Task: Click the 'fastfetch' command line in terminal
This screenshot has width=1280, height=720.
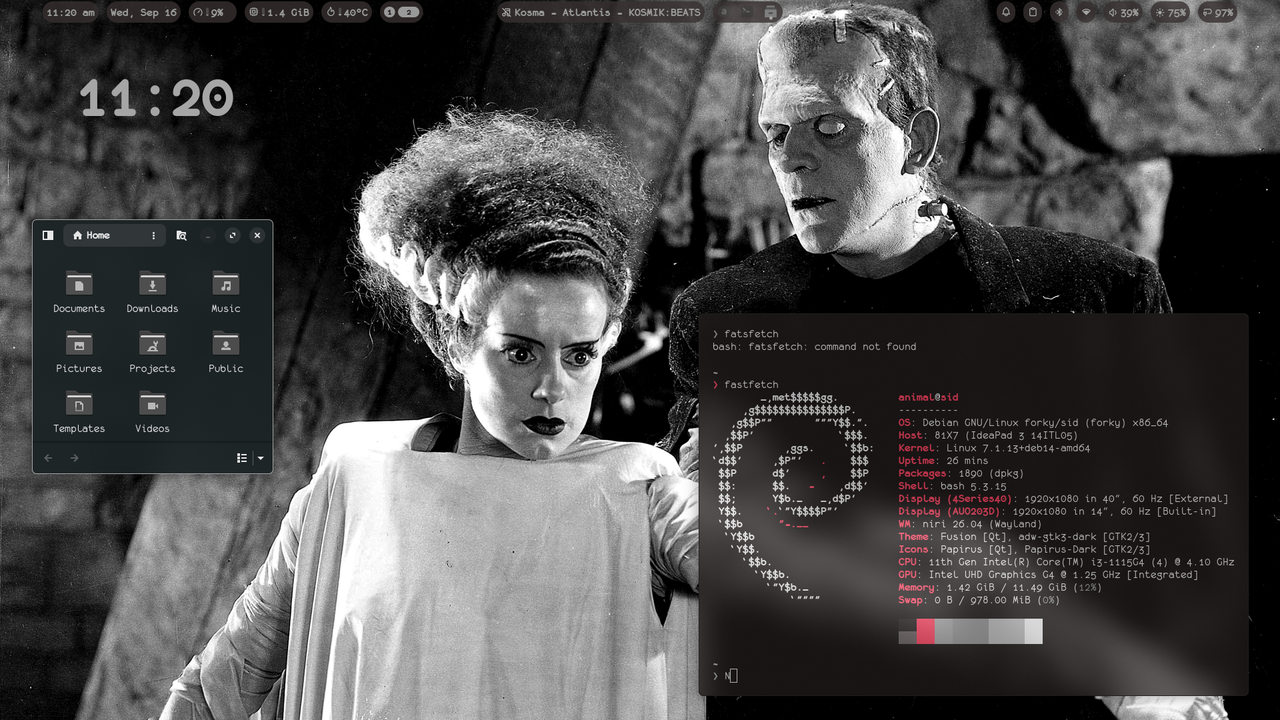Action: point(745,385)
